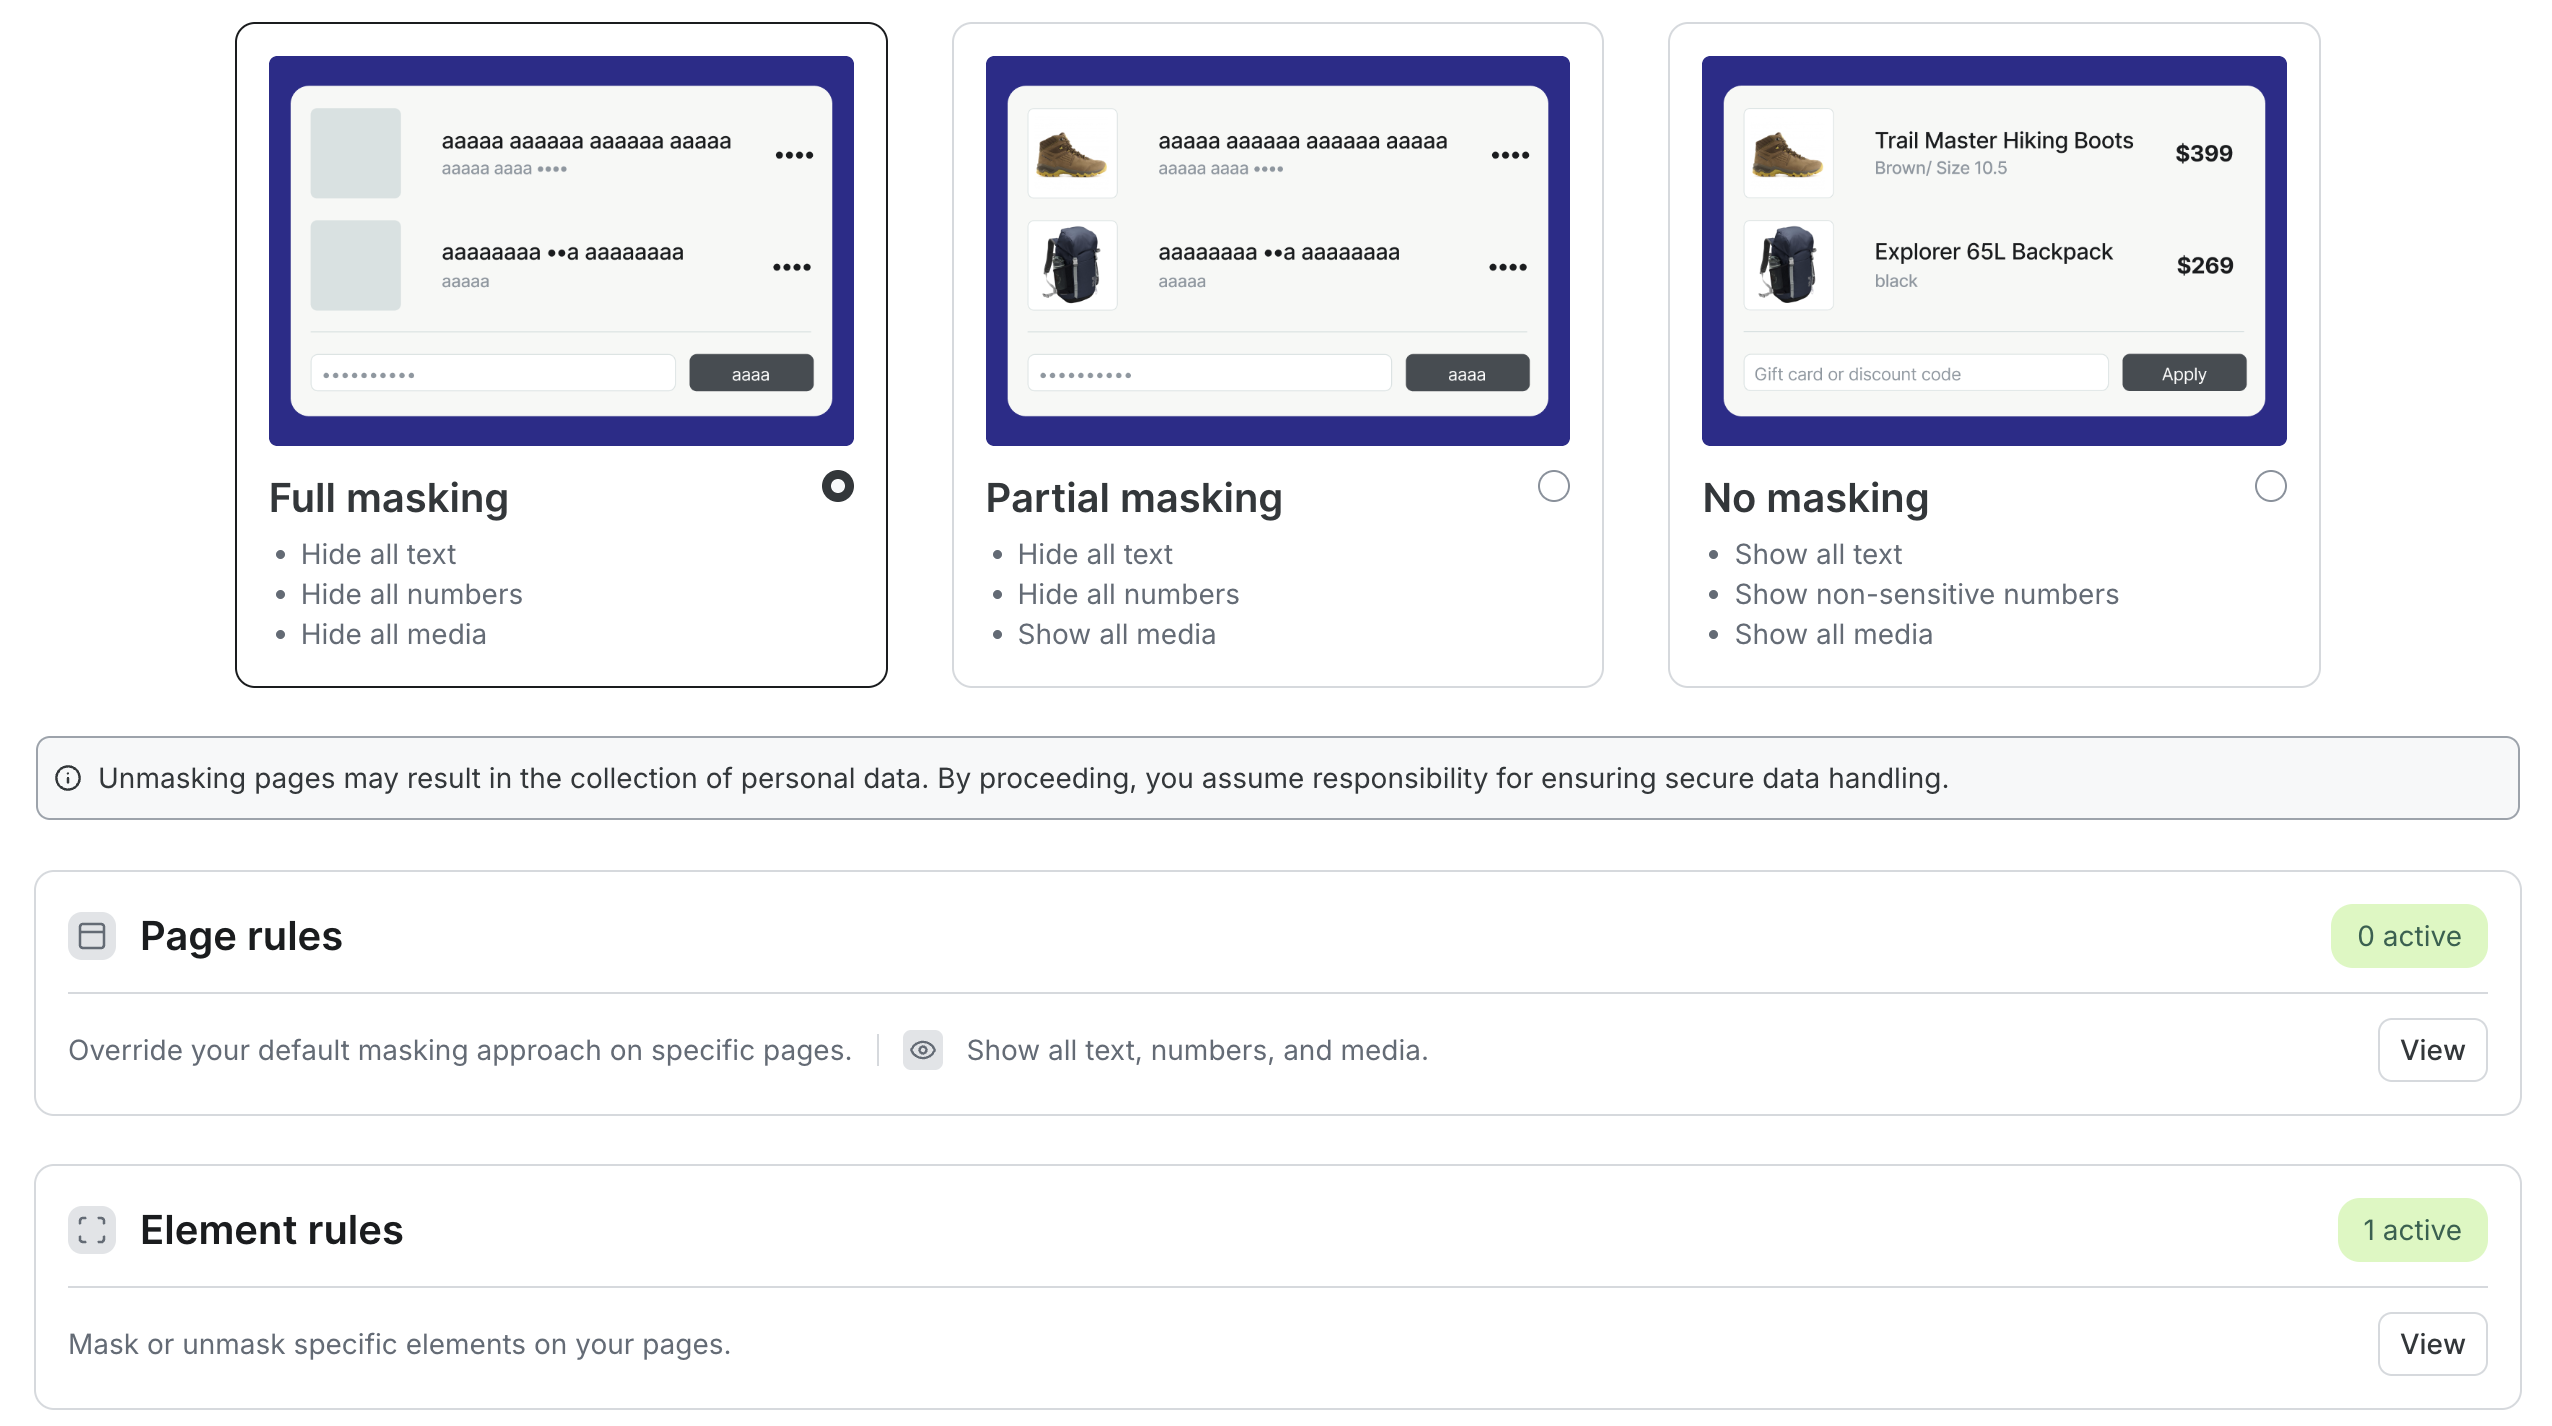Click backpack image in Partial masking preview
2552x1426 pixels.
point(1072,265)
